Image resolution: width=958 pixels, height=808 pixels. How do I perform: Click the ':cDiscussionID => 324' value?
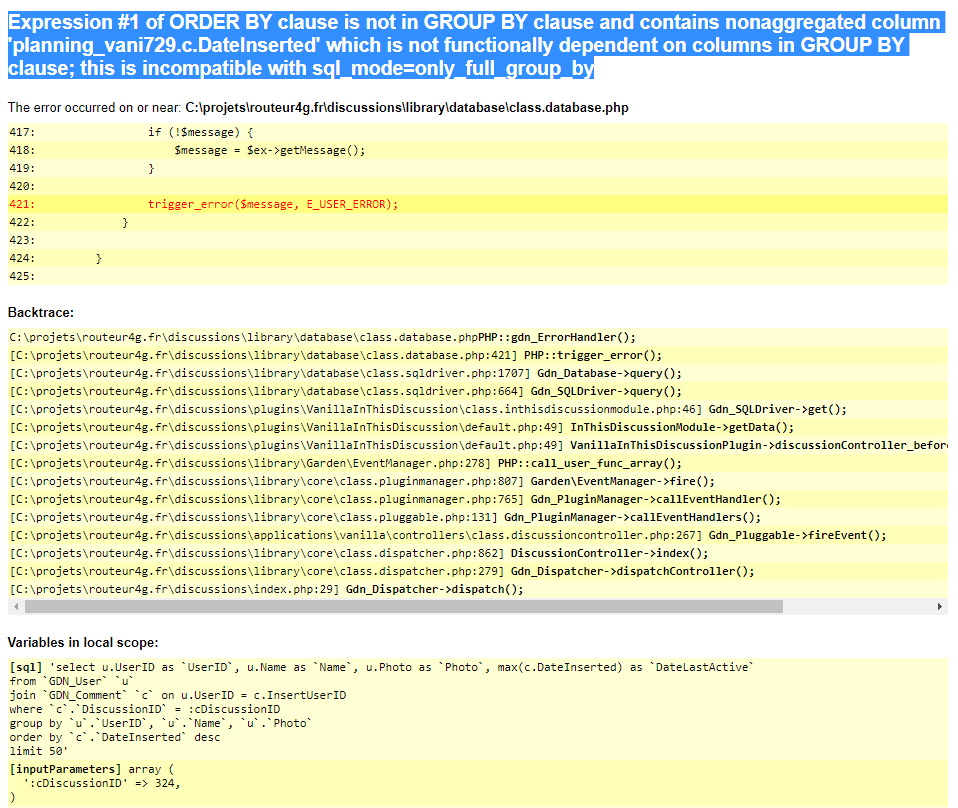(x=101, y=784)
